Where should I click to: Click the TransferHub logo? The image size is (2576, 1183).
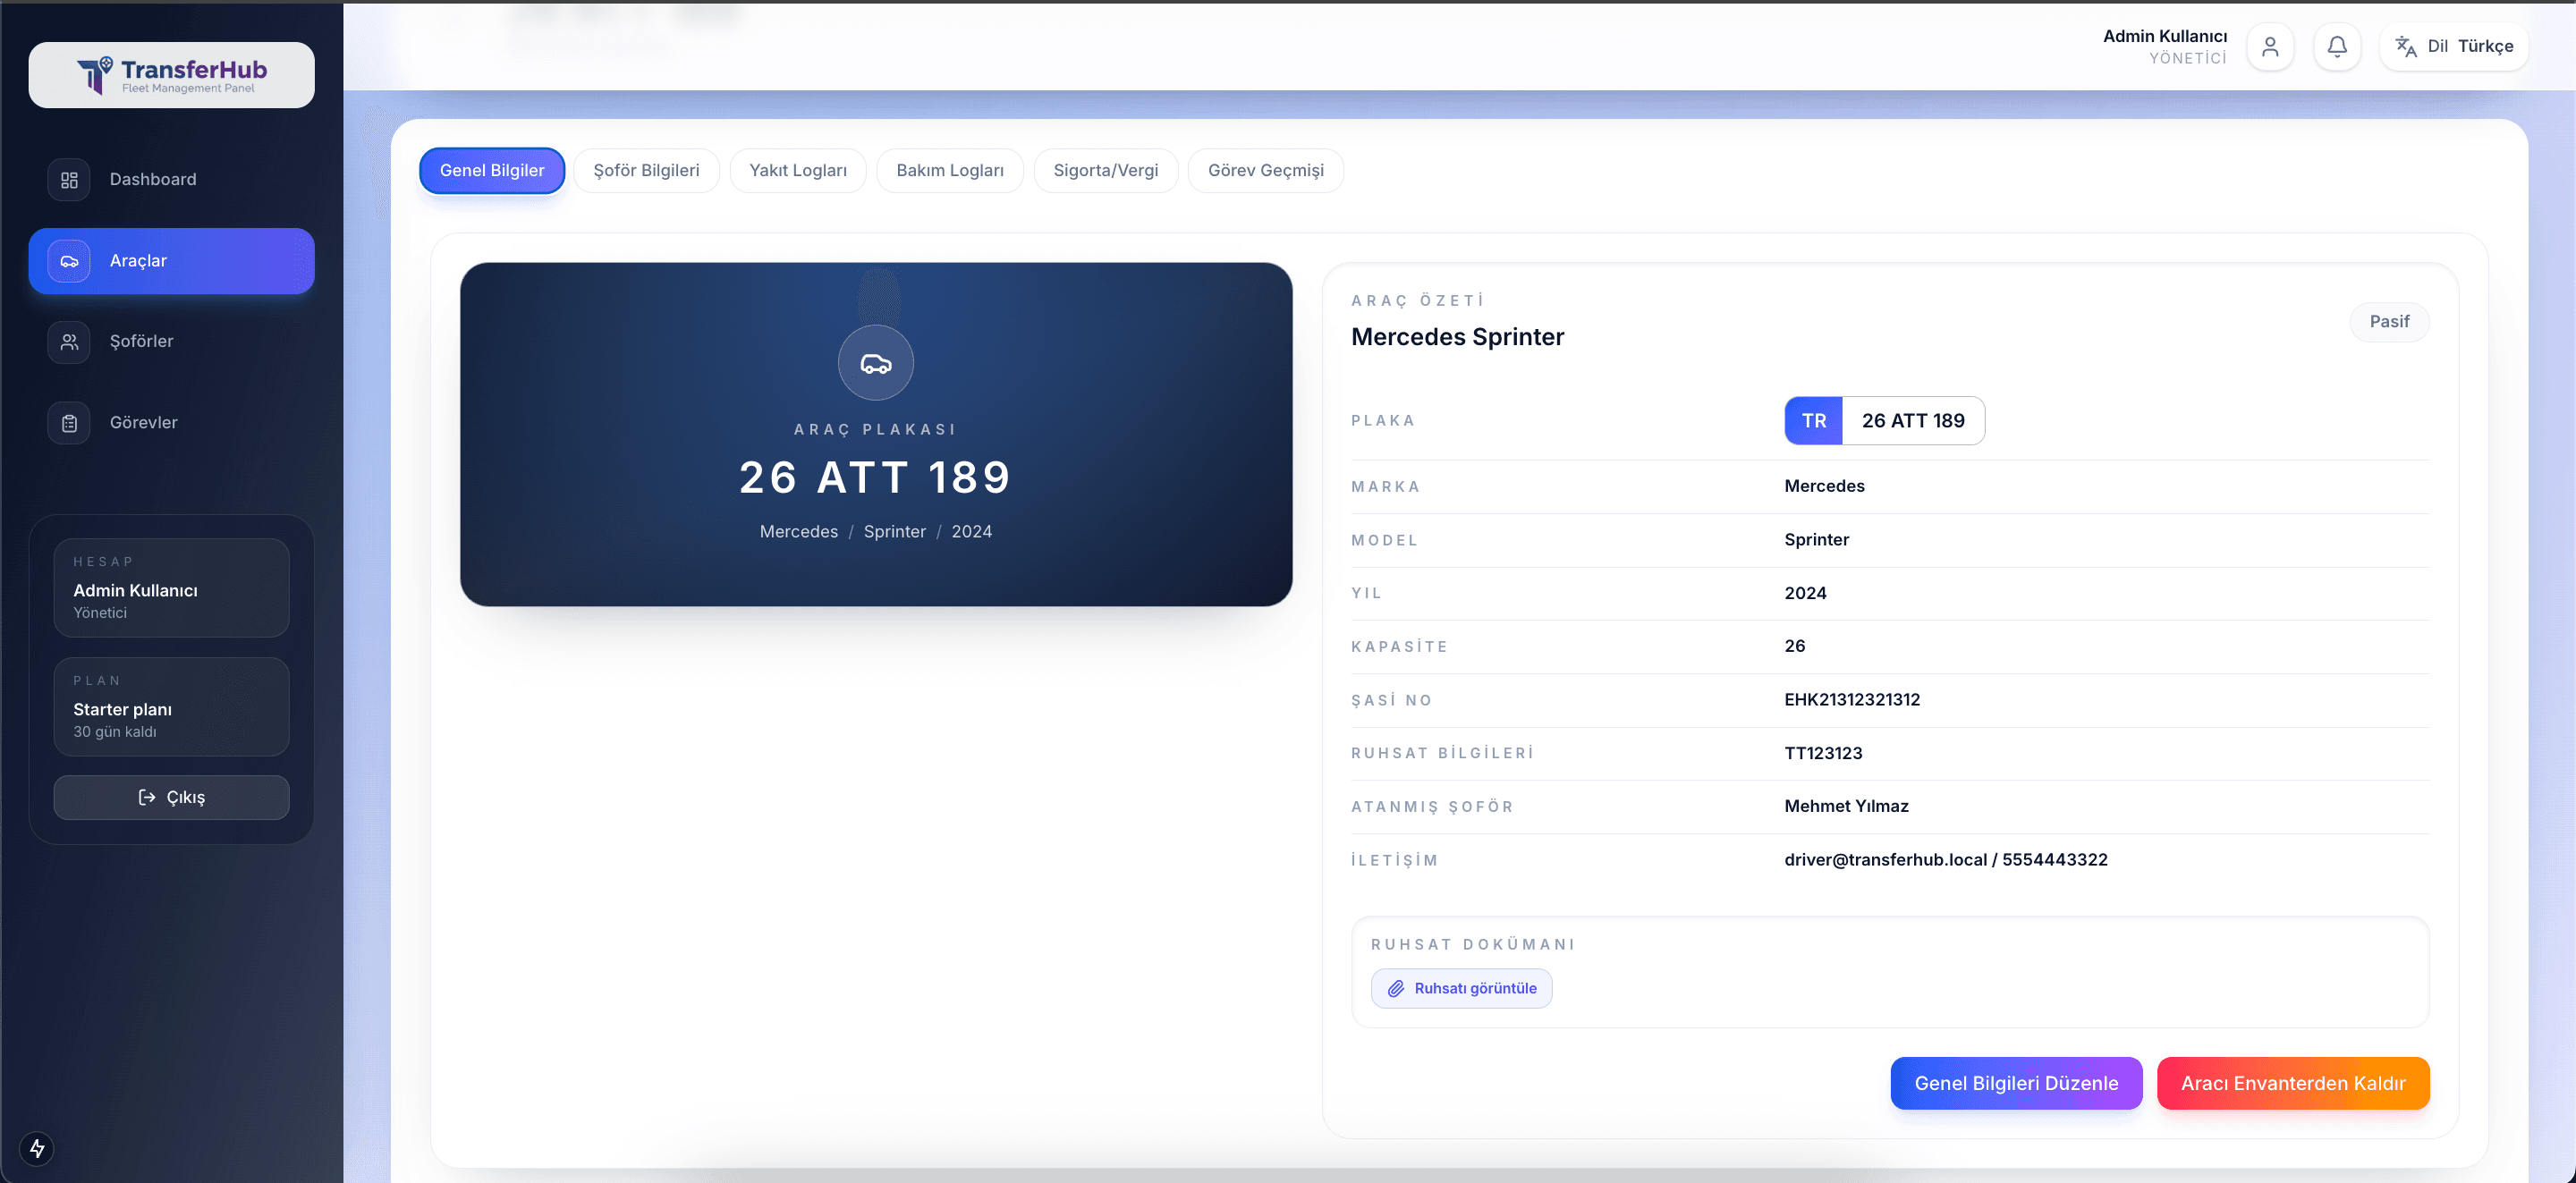pos(171,75)
